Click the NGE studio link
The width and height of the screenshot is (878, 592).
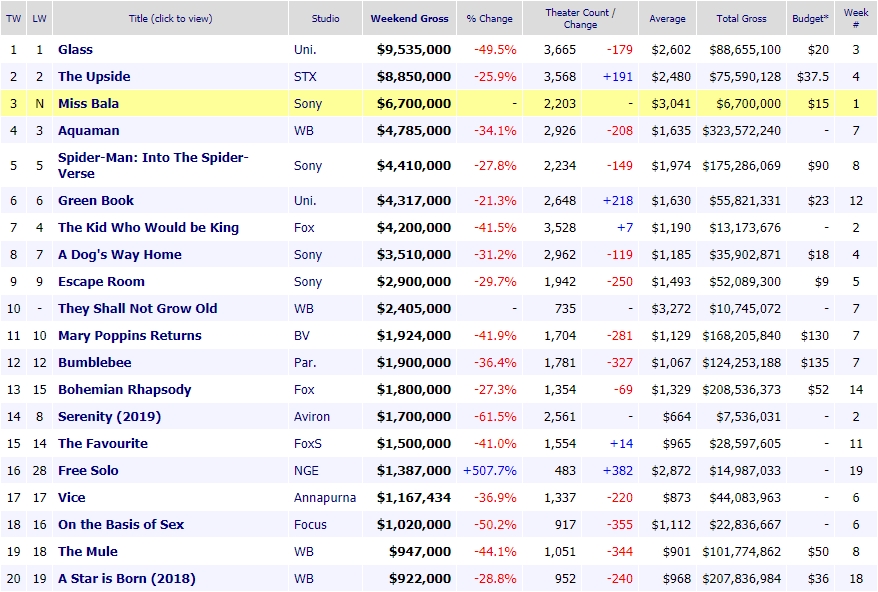click(x=306, y=470)
